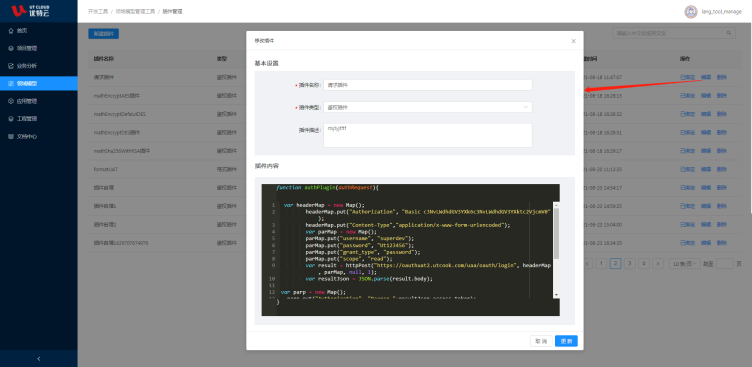Screen dimensions: 752x367
Task: Click the 基本设置 section heading
Action: tap(266, 63)
